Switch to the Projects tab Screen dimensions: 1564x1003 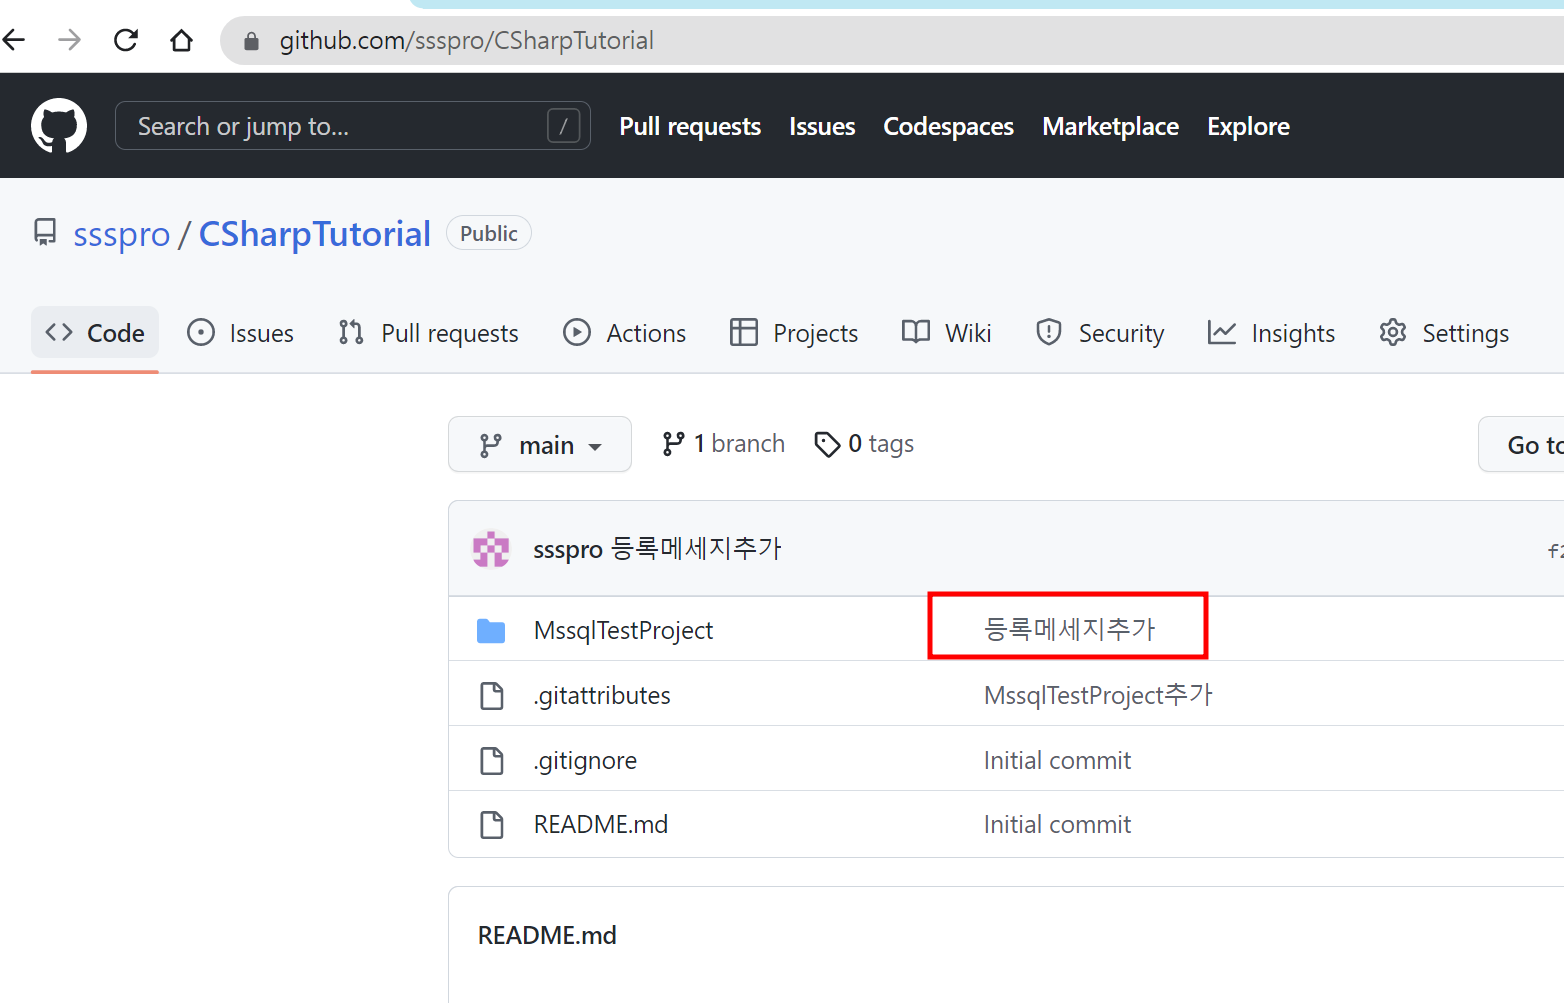click(794, 332)
